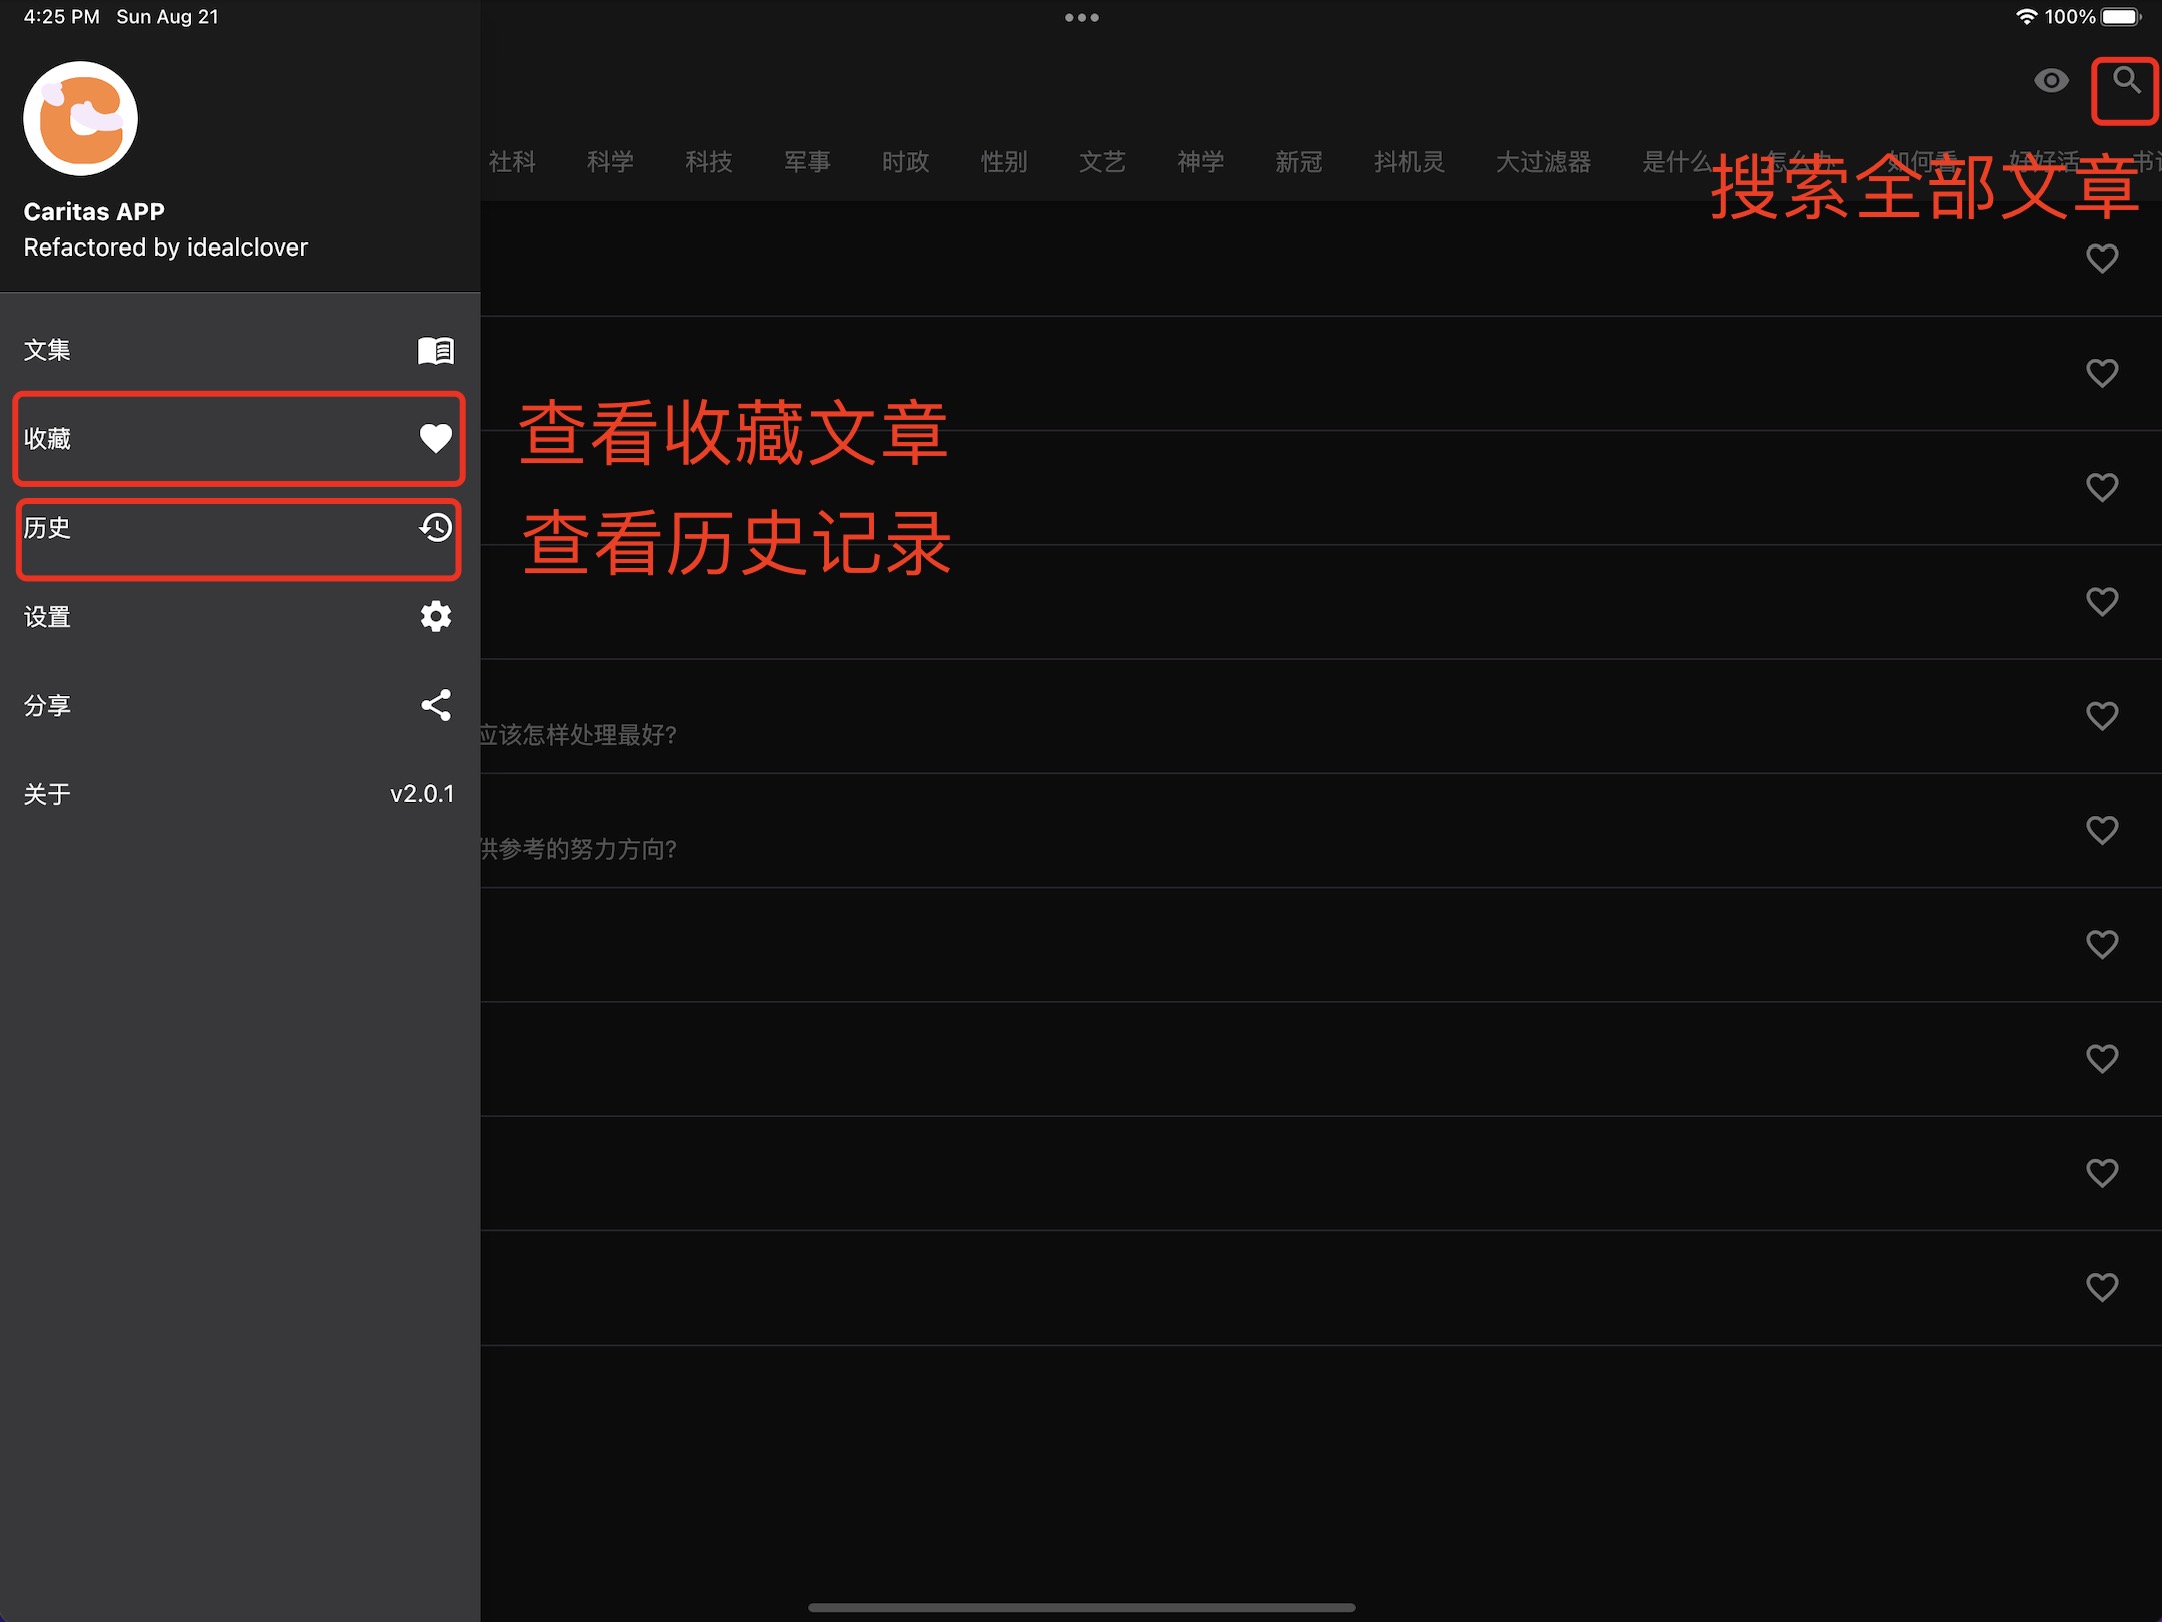Switch to the 大过滤器 tab

[x=1544, y=162]
